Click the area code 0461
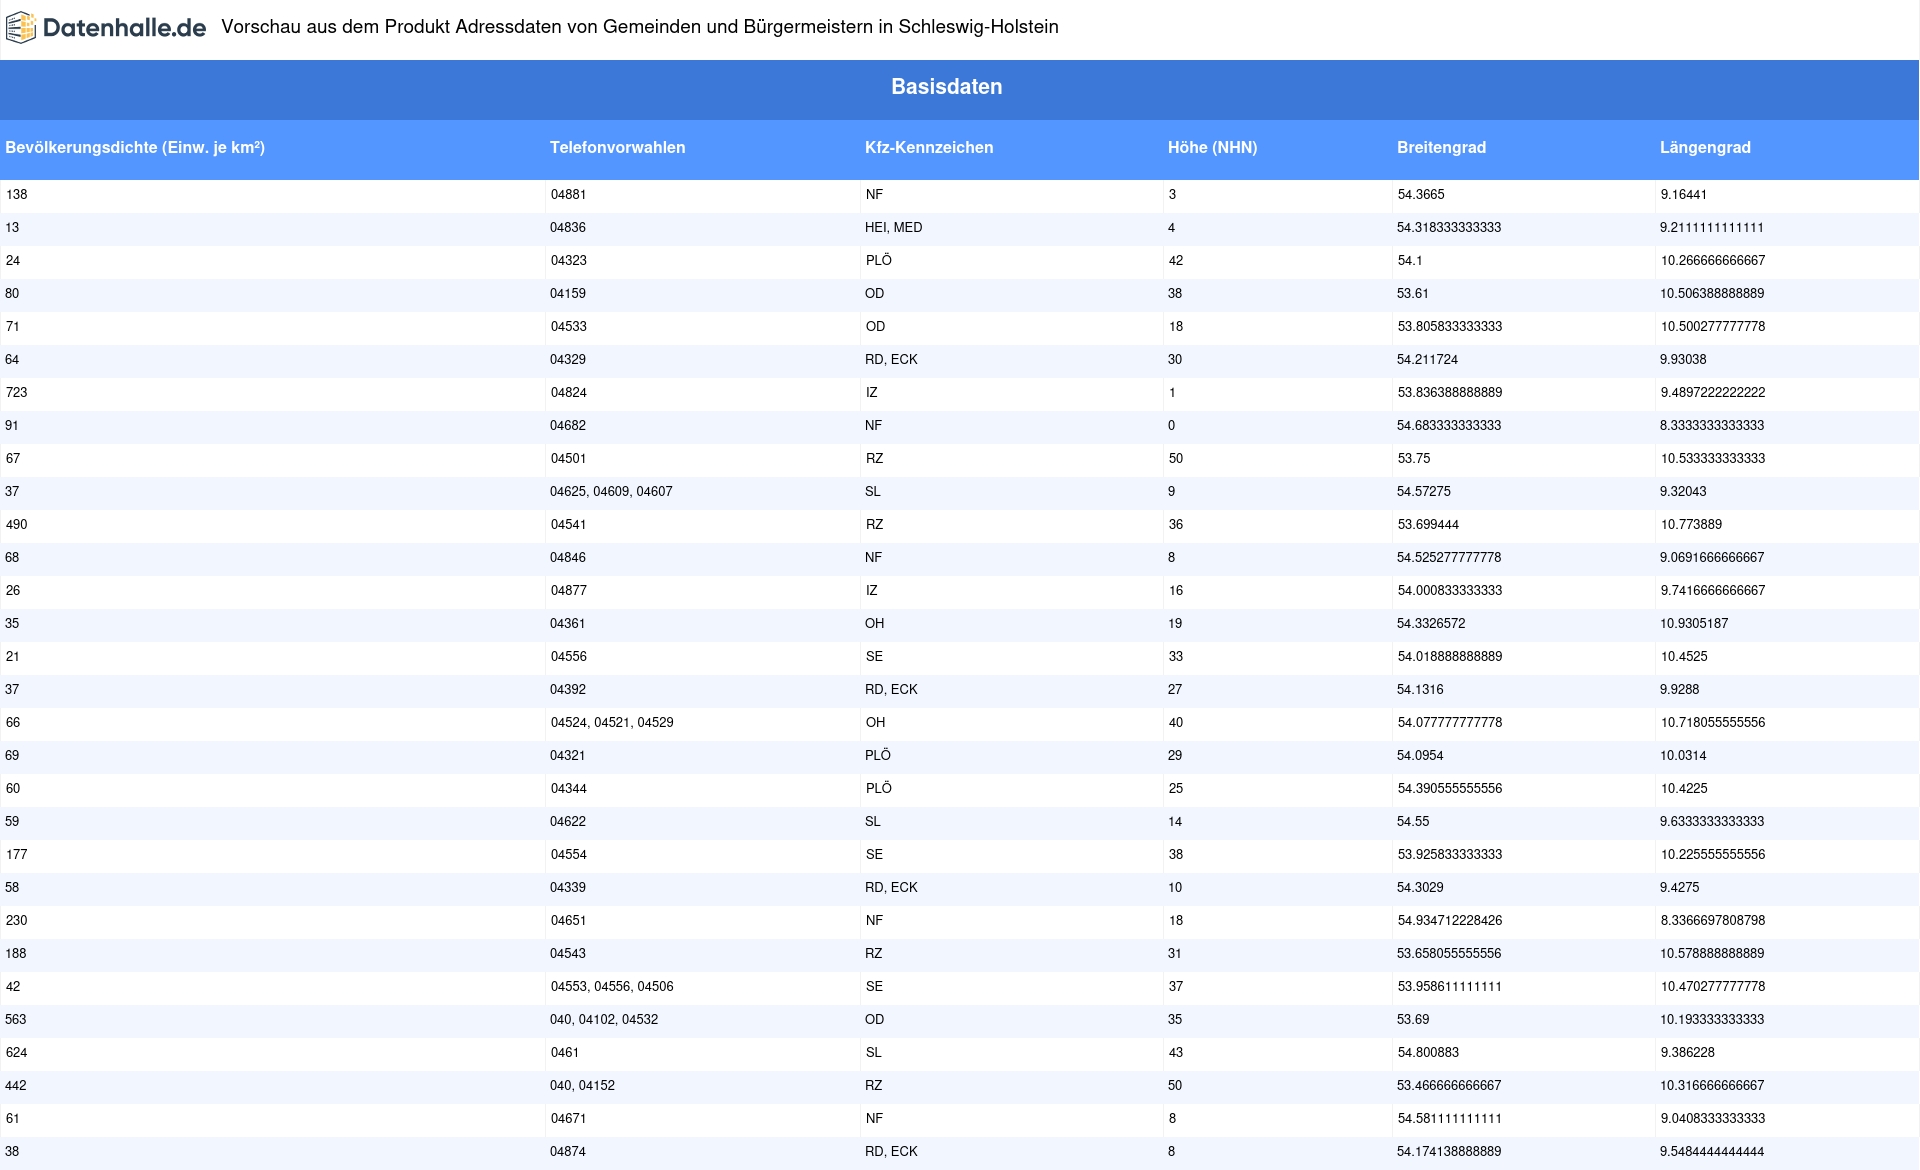The image size is (1920, 1170). click(564, 1053)
